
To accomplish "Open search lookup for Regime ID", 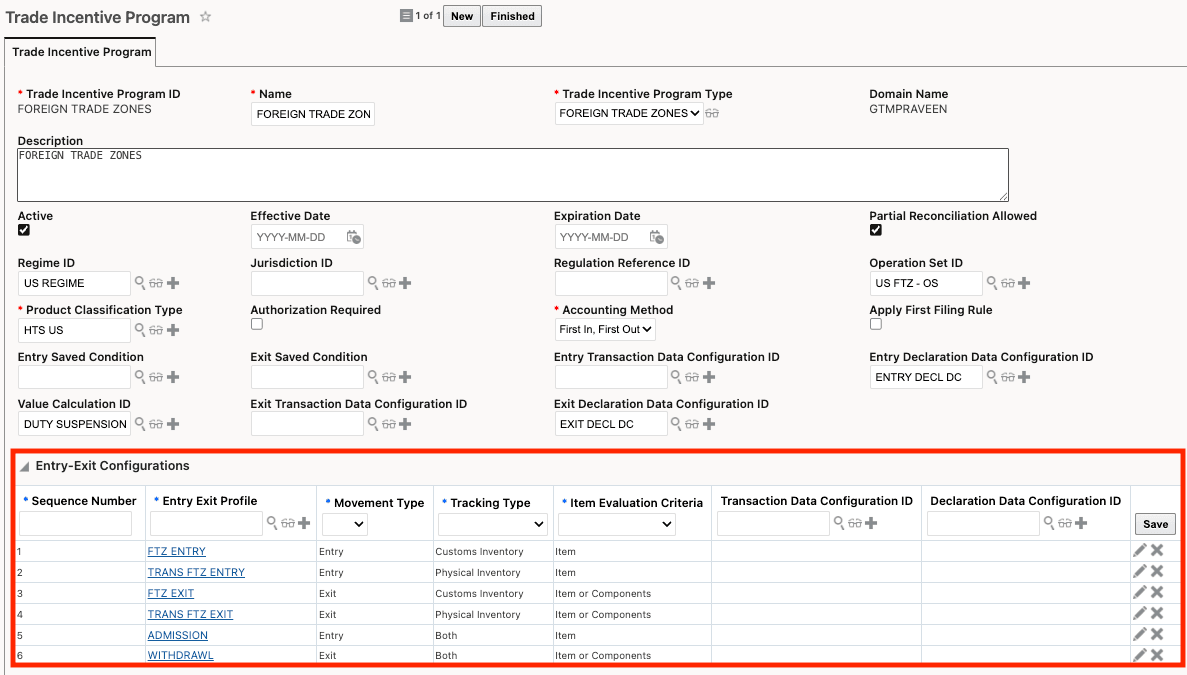I will pos(140,282).
